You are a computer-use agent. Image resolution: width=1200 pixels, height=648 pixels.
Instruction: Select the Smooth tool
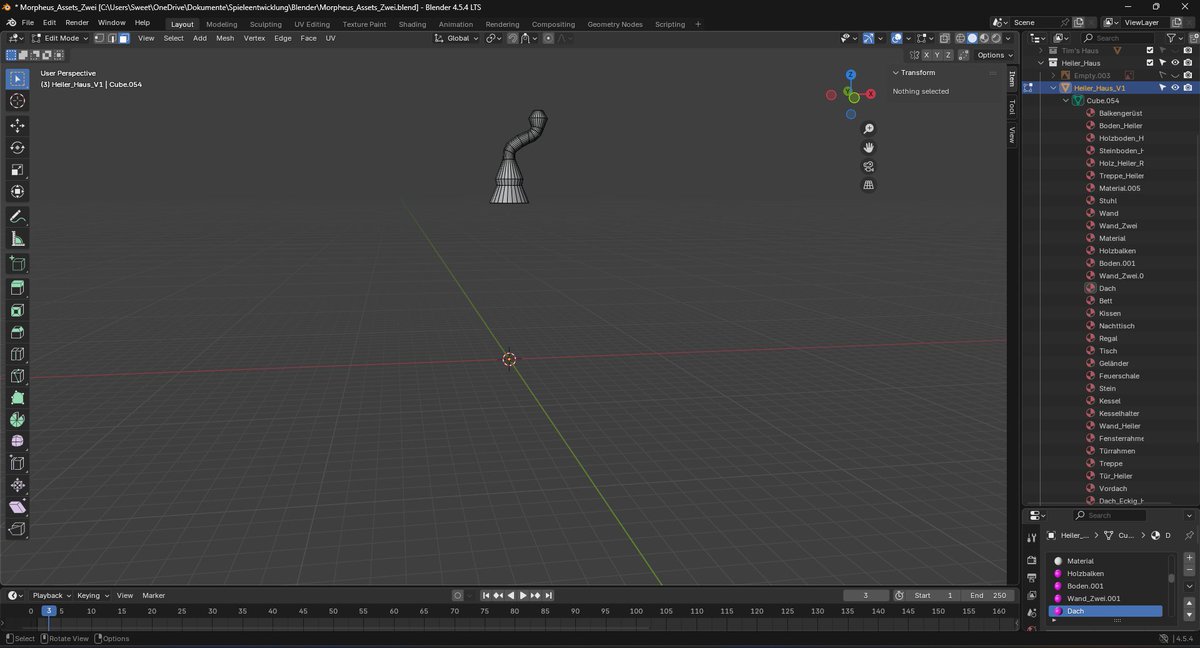click(x=17, y=441)
